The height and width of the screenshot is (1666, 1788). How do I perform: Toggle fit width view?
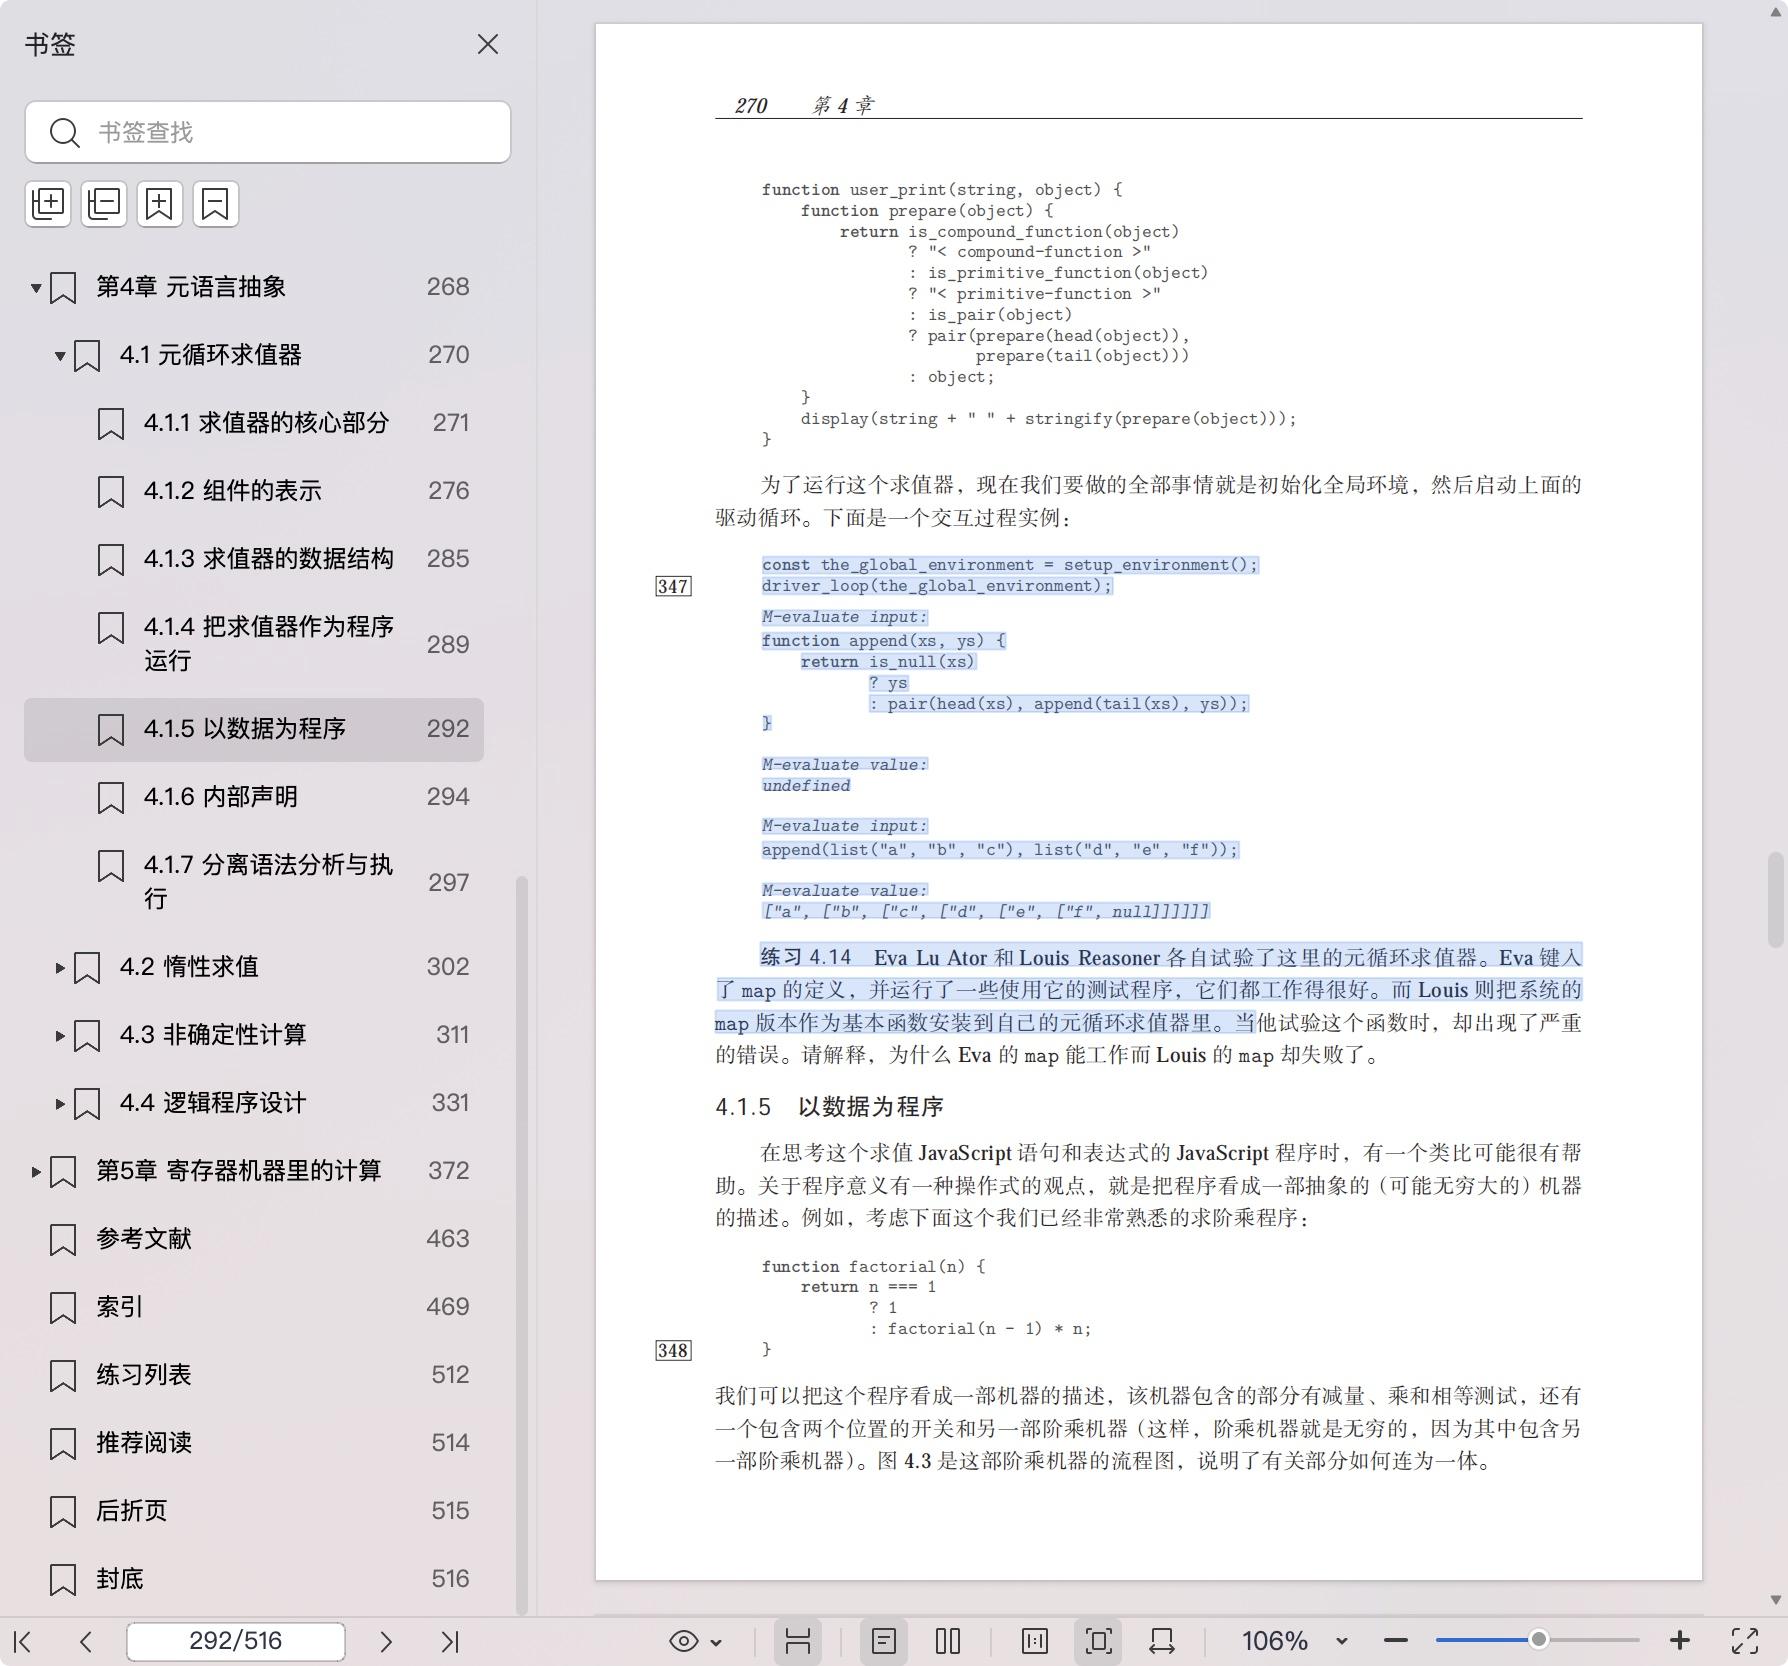[1162, 1641]
